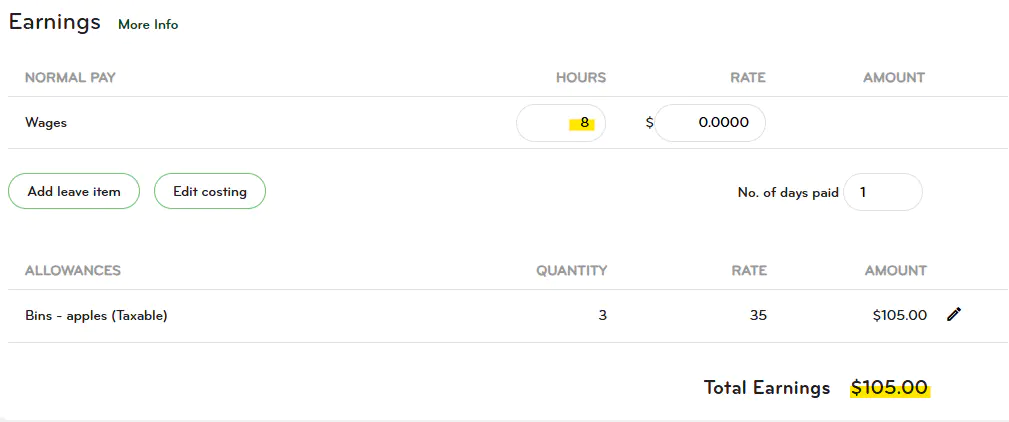Focus the Wages rate field showing 0.0000
Image resolution: width=1009 pixels, height=422 pixels.
tap(710, 122)
